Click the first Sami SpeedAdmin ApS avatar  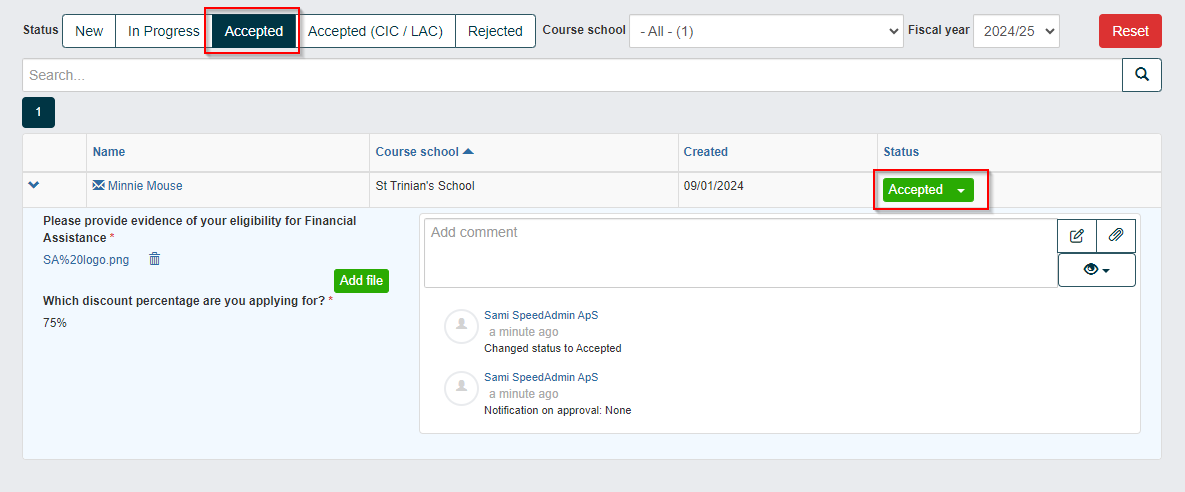point(461,326)
